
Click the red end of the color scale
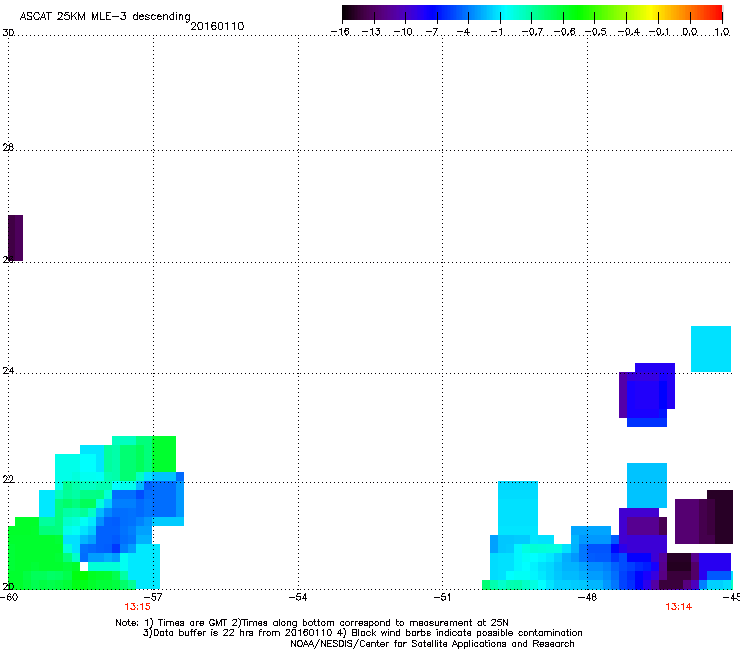coord(714,12)
